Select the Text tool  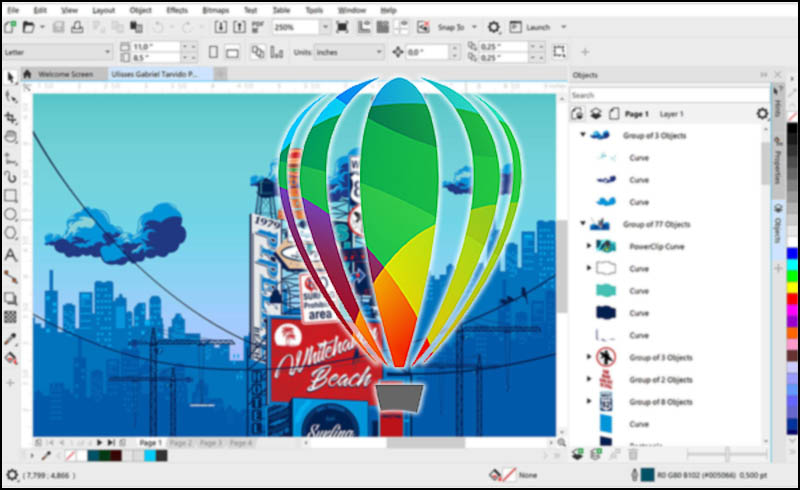tap(11, 255)
